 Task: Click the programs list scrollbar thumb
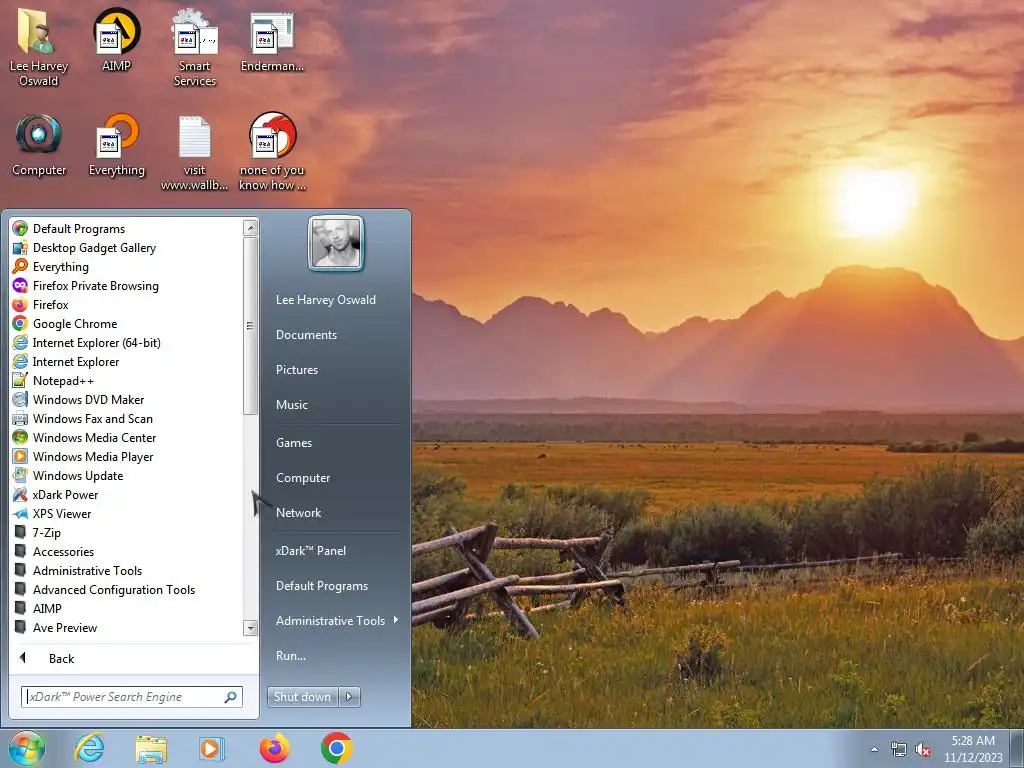[x=250, y=325]
